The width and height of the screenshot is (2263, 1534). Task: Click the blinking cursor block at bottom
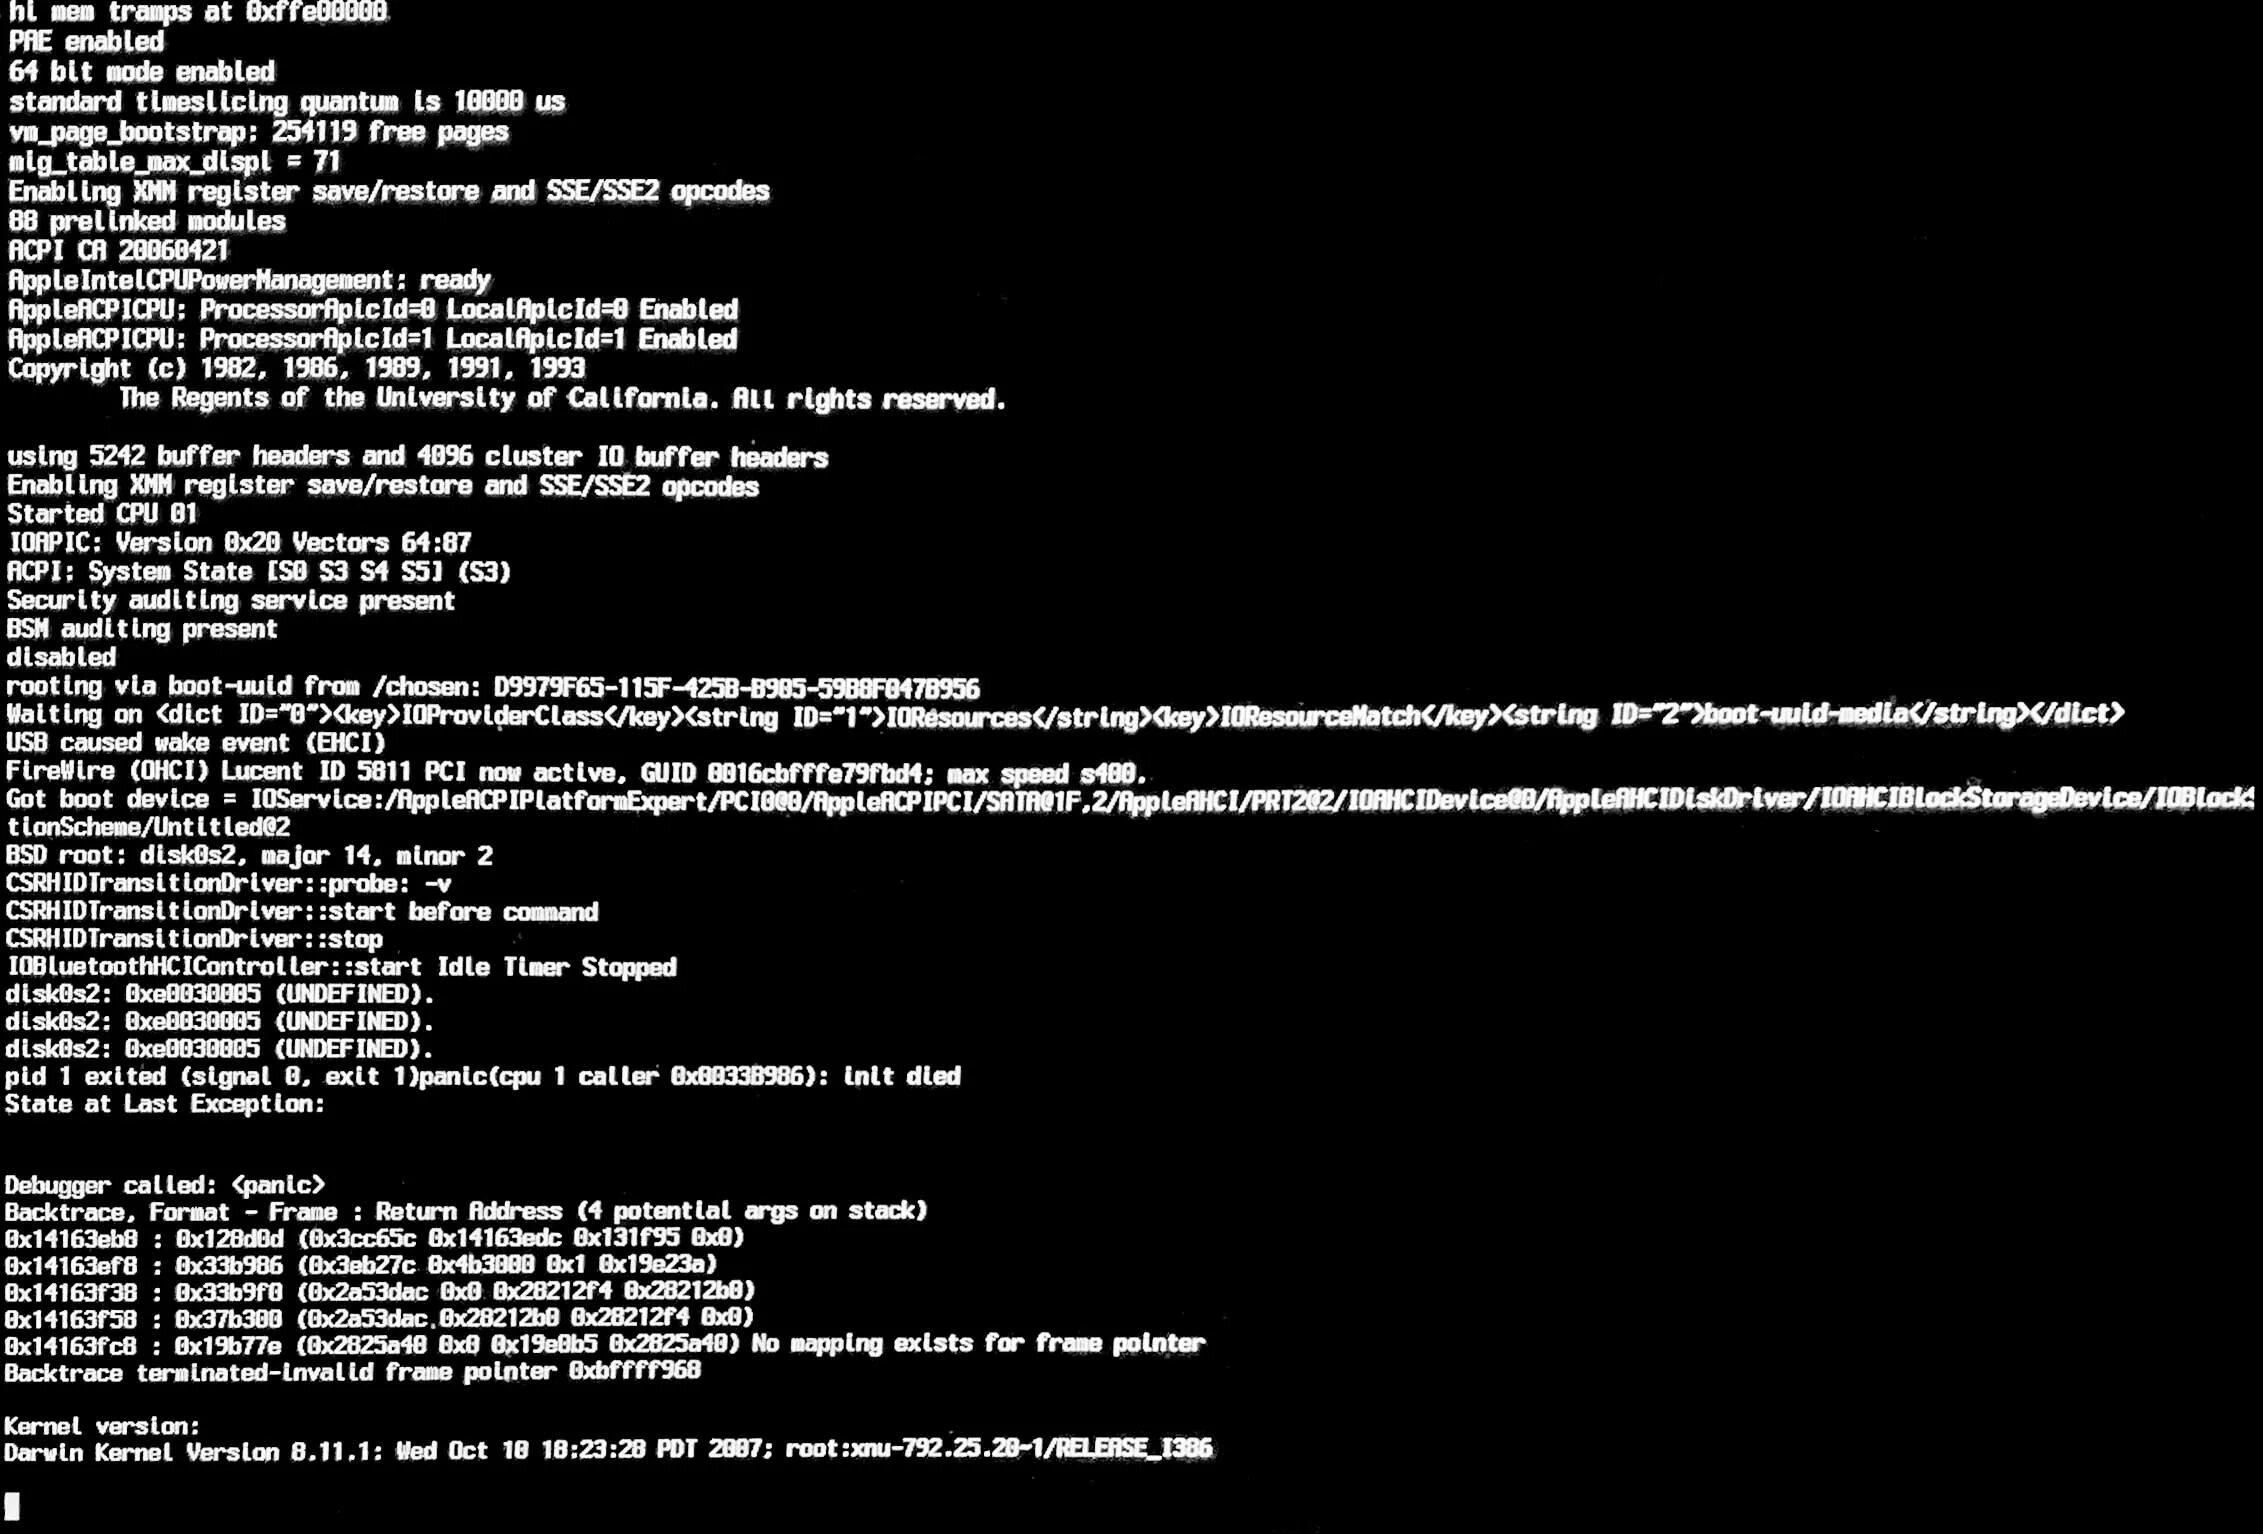12,1505
